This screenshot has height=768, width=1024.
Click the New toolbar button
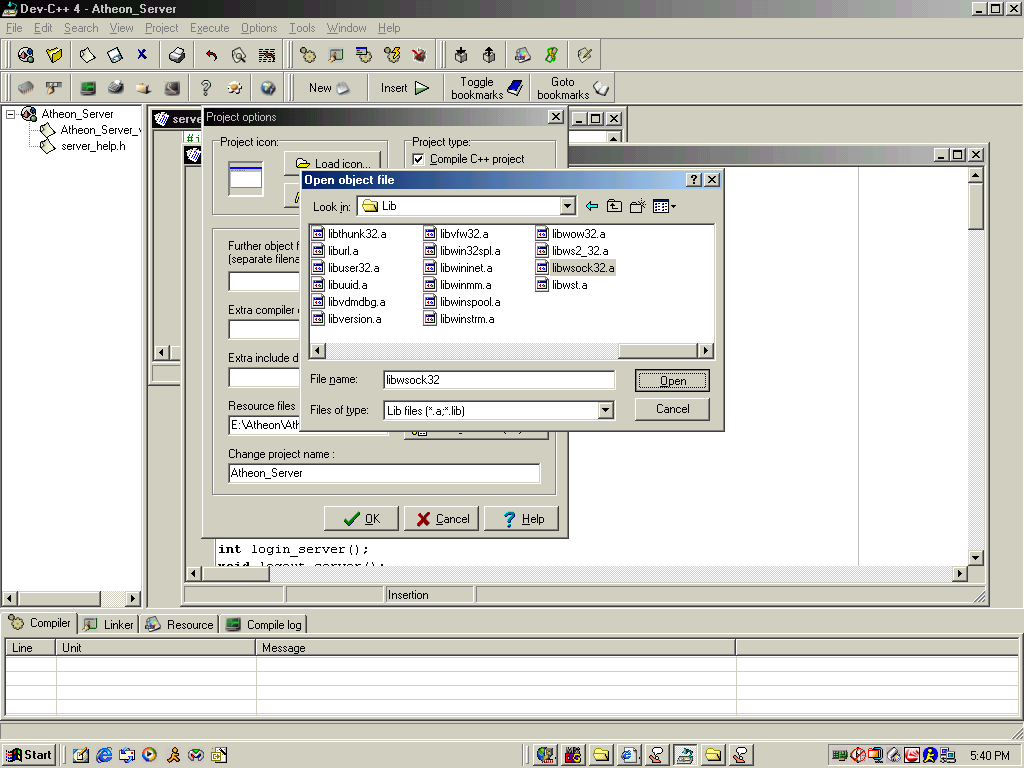329,88
